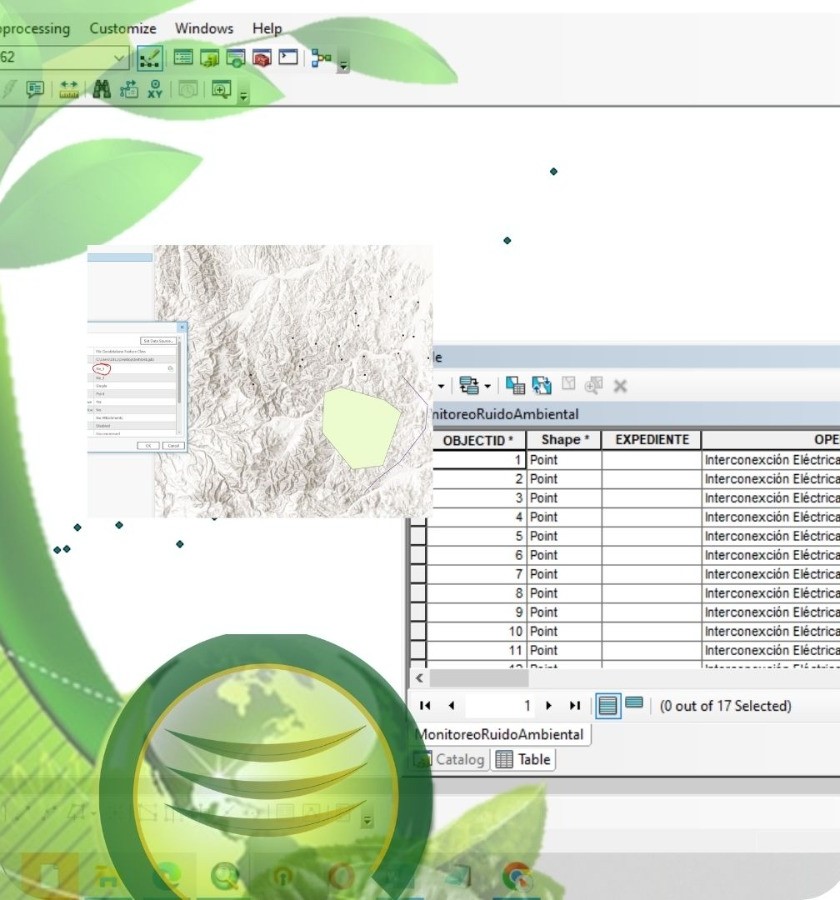Launch the ModelBuilder window icon
The width and height of the screenshot is (840, 900).
coord(321,58)
